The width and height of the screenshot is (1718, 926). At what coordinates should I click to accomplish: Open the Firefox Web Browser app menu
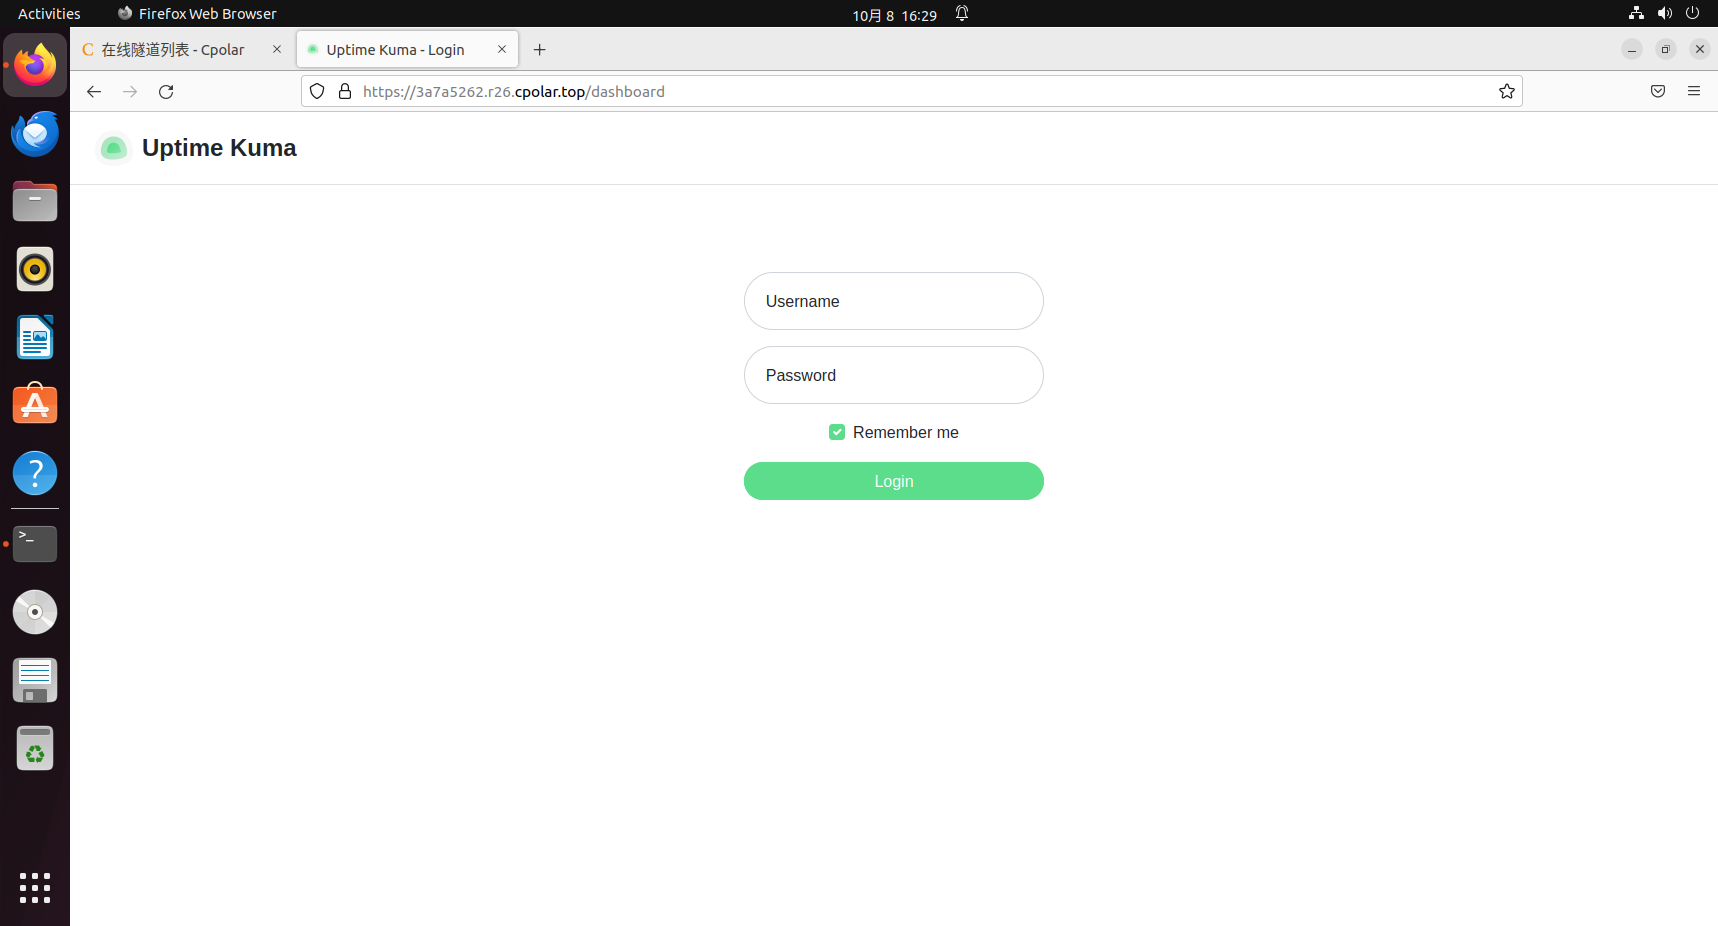click(197, 14)
